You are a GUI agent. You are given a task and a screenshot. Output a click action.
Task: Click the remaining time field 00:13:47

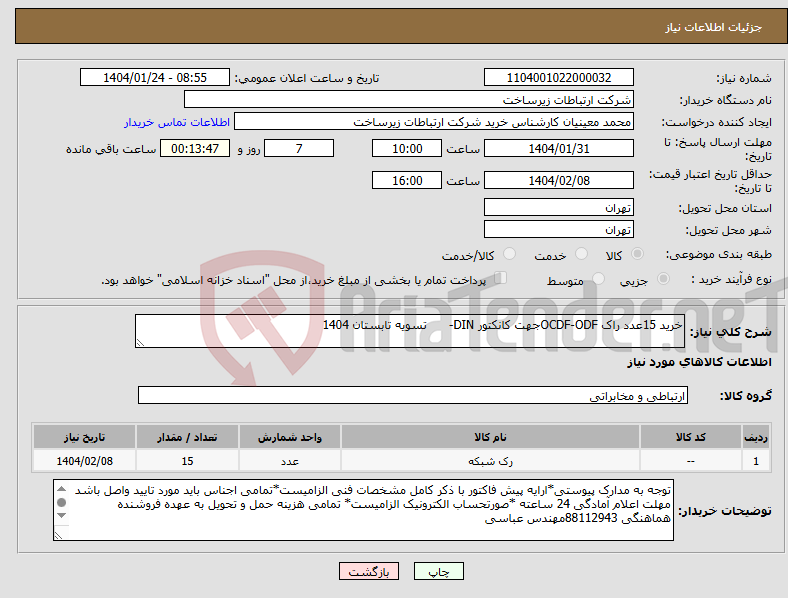click(x=195, y=148)
